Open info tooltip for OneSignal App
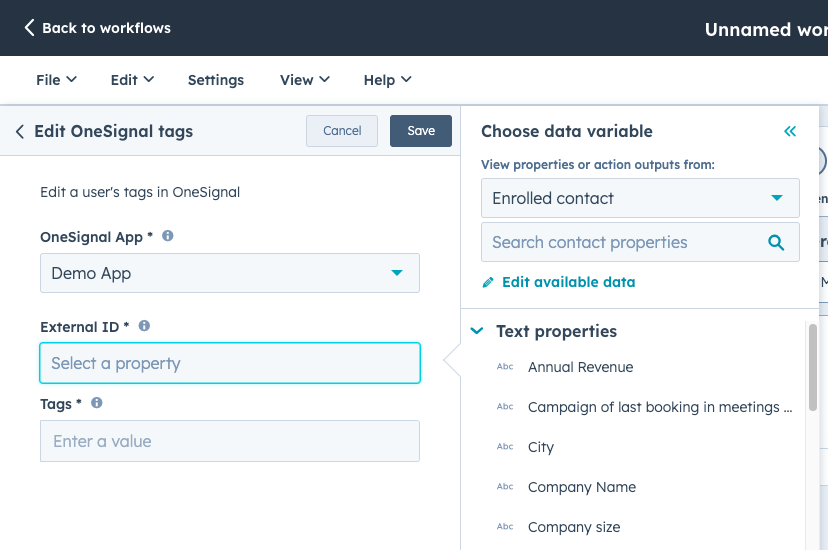Screen dimensions: 828x550 (x=167, y=236)
